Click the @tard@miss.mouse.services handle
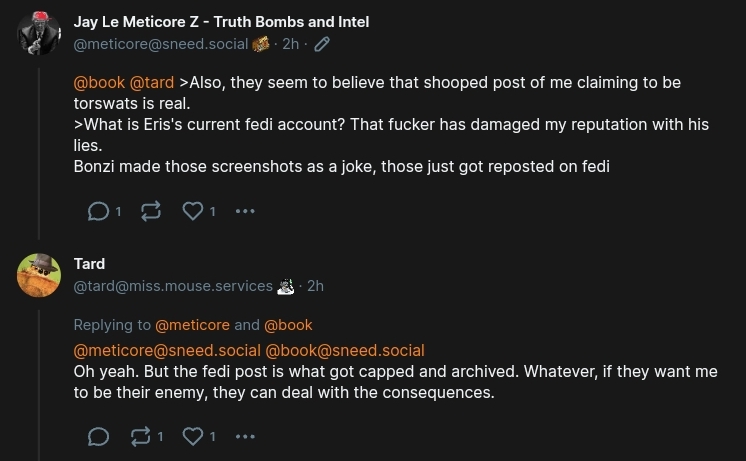This screenshot has width=746, height=461. (x=173, y=286)
